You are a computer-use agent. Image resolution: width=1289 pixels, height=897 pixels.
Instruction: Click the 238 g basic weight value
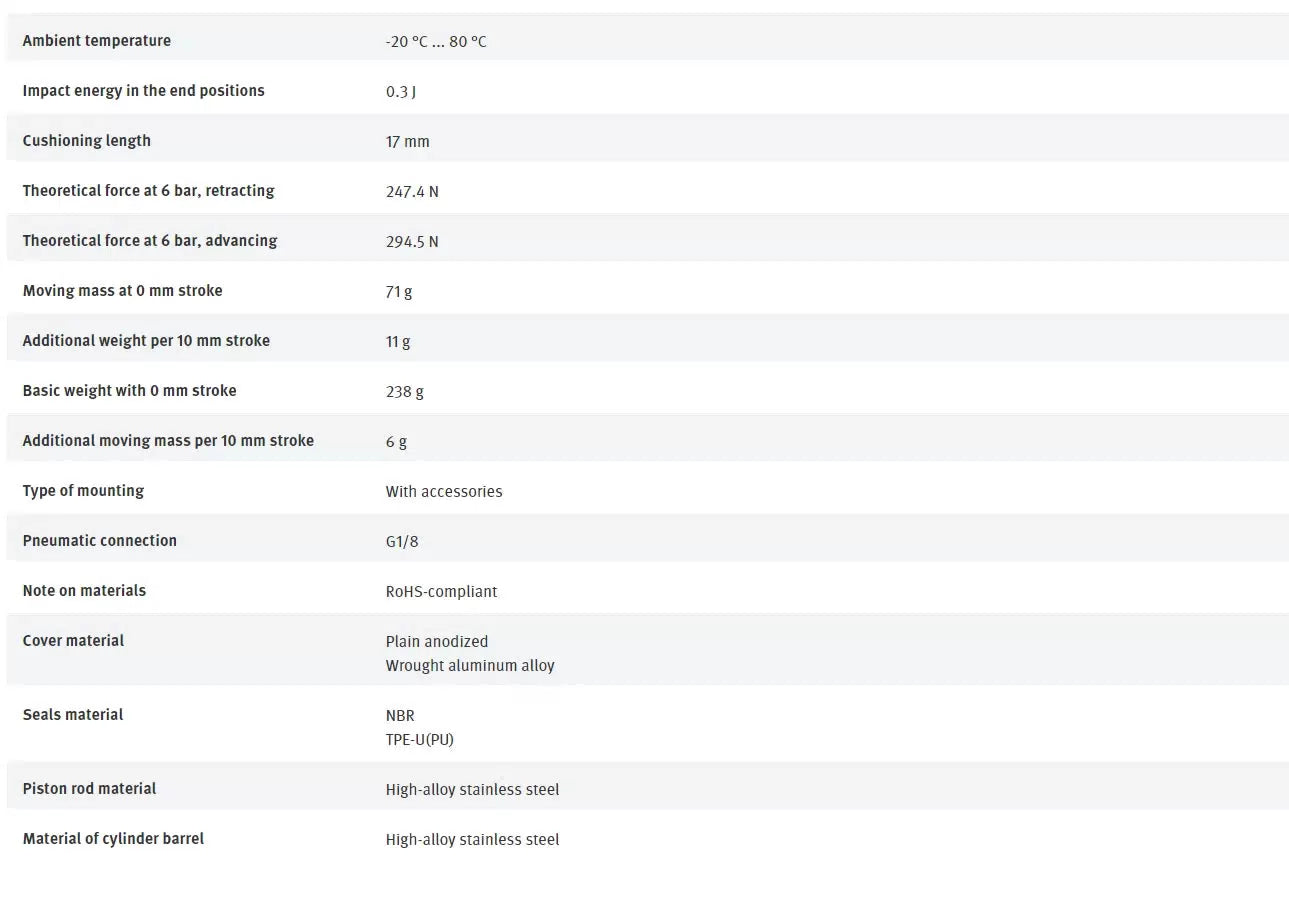point(405,392)
